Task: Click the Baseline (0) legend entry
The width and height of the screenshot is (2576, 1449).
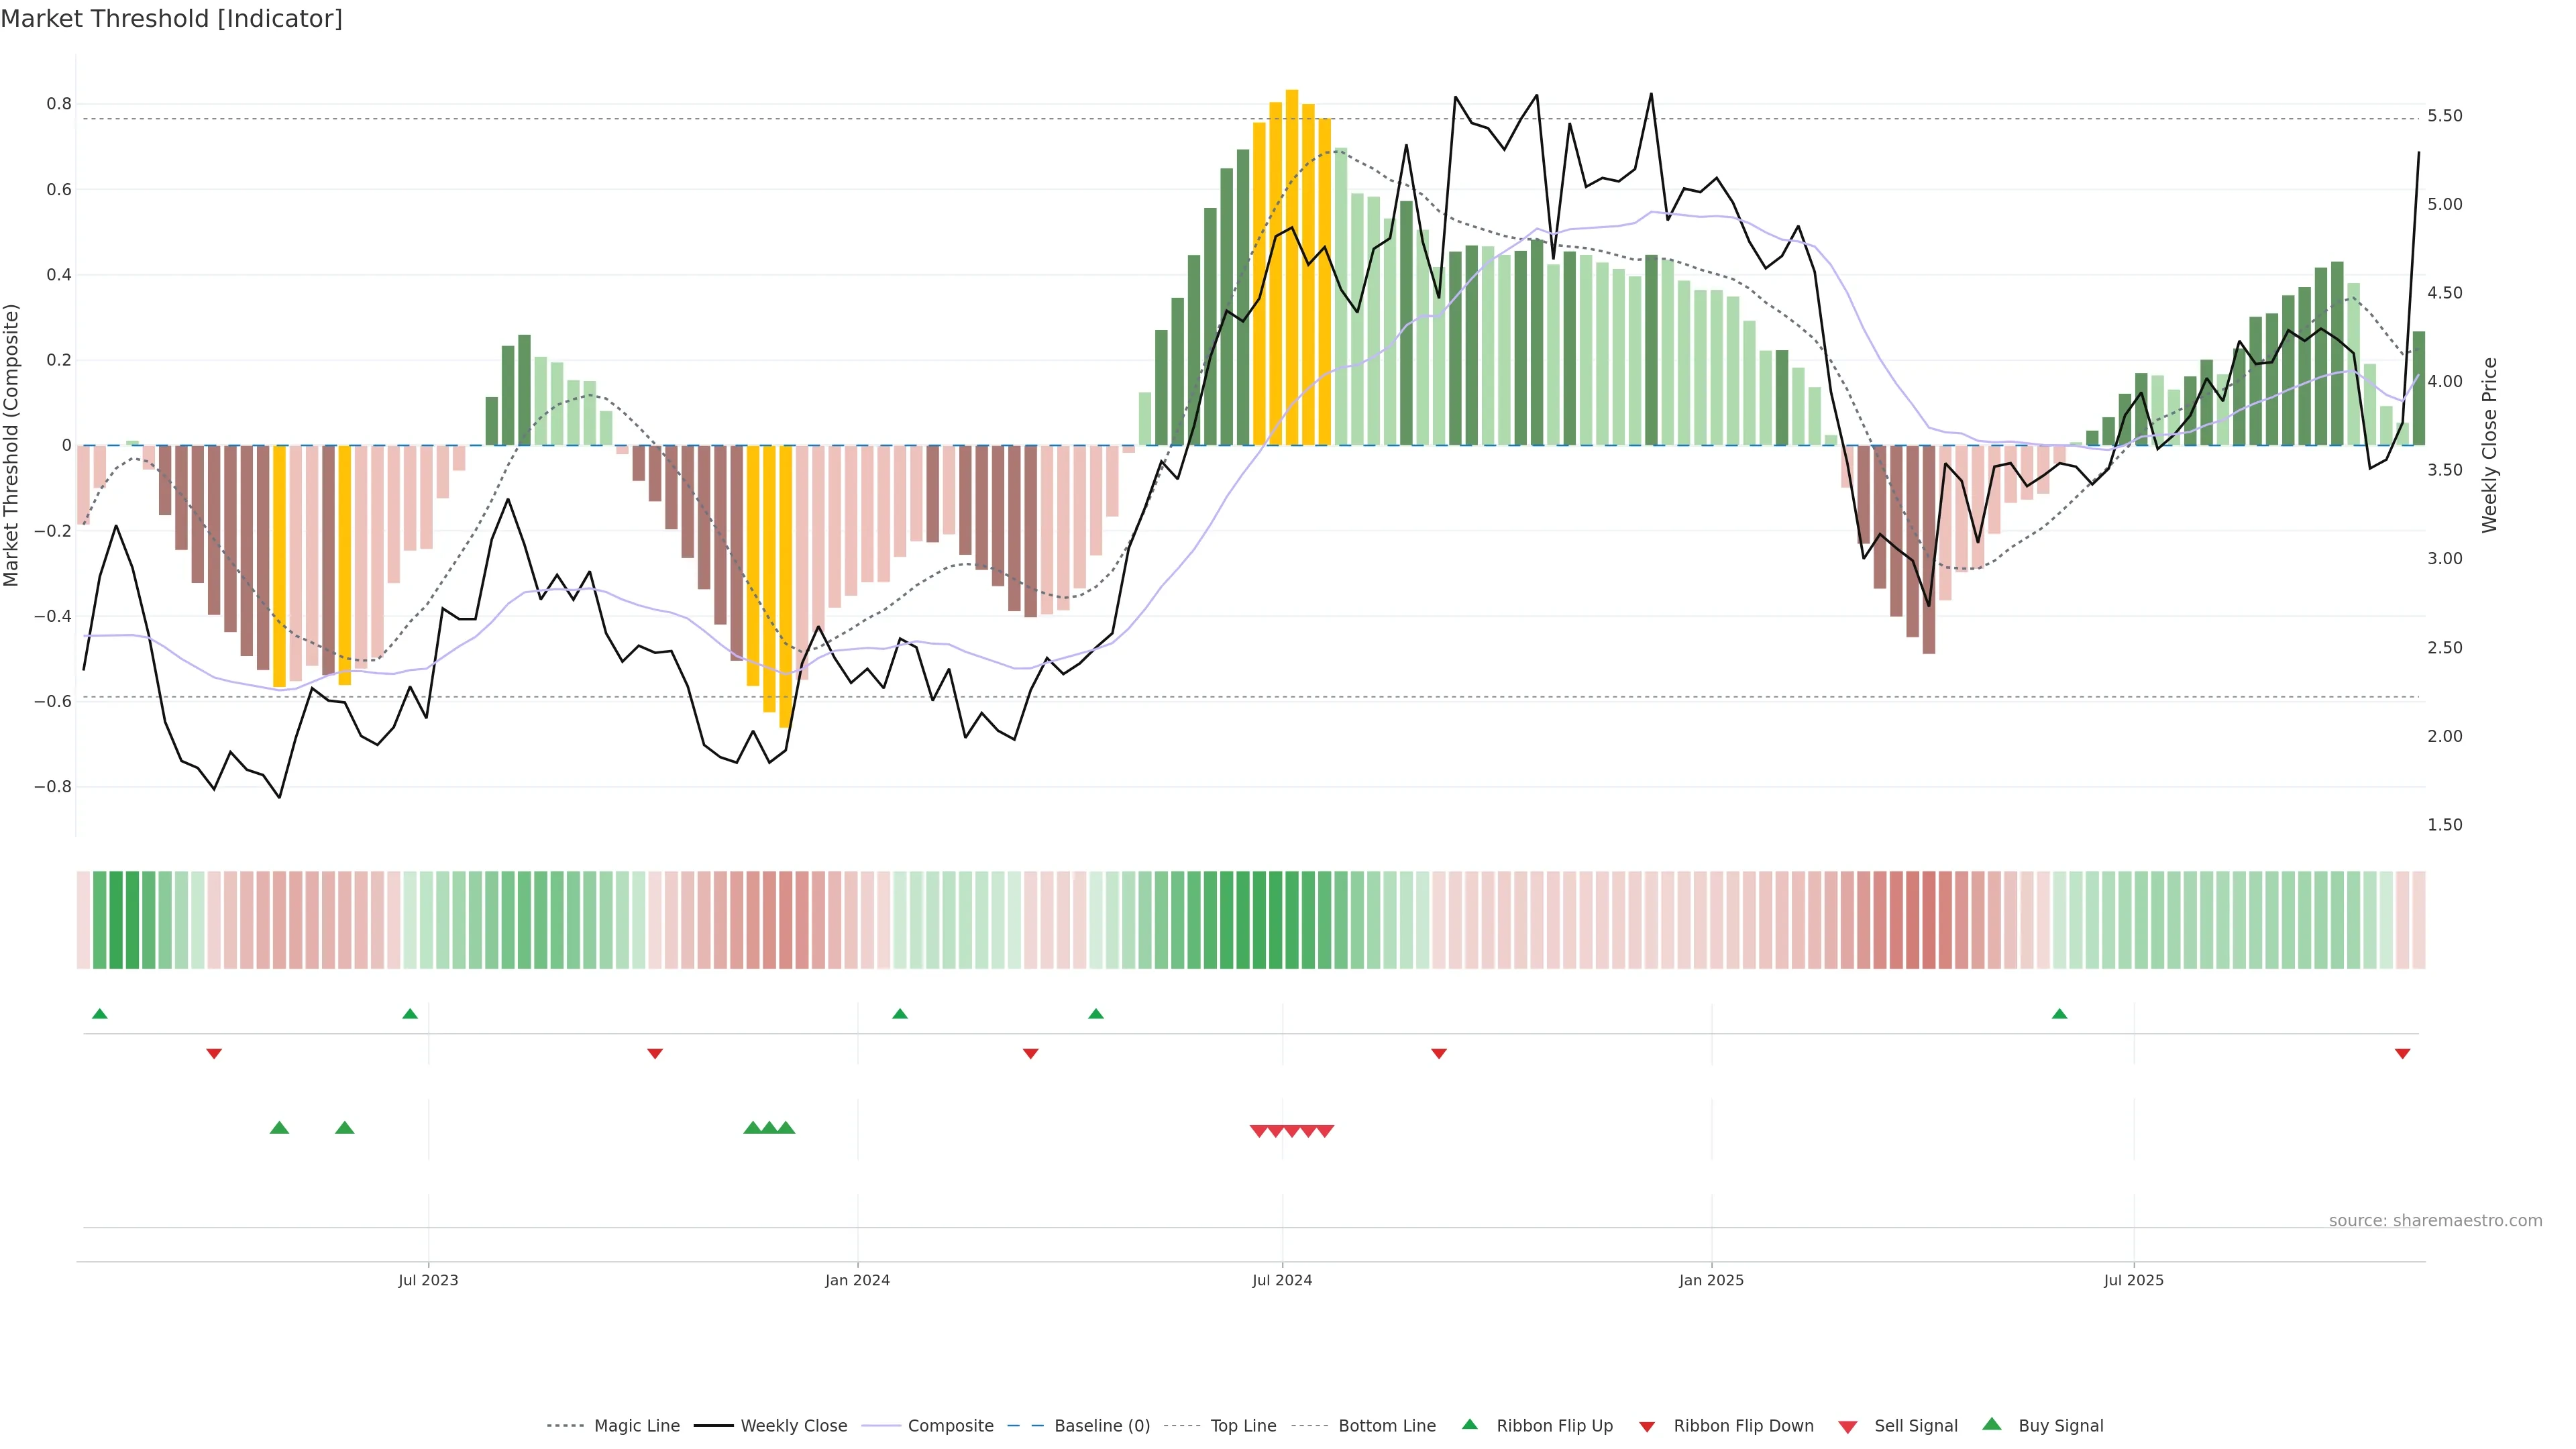Action: 1101,1426
